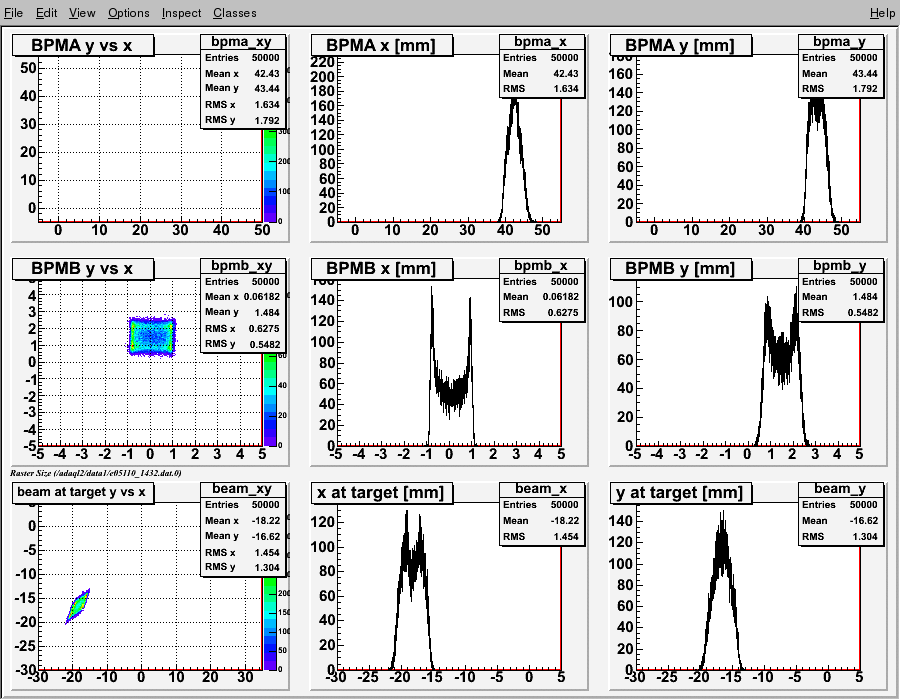This screenshot has height=700, width=900.
Task: Open the View menu
Action: (x=82, y=13)
